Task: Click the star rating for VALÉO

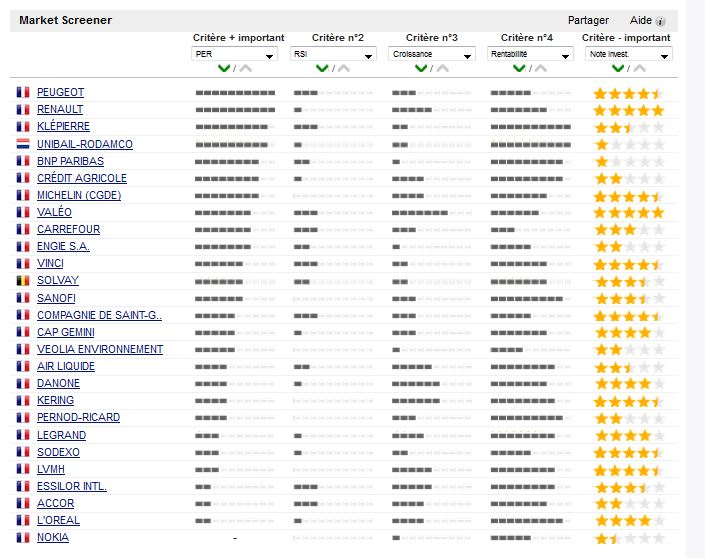Action: coord(629,213)
